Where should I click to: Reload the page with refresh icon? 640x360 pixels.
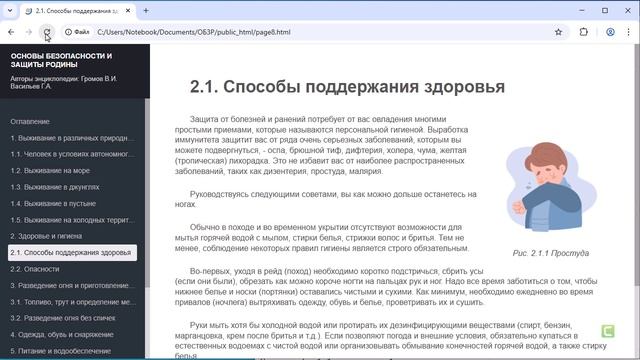47,32
